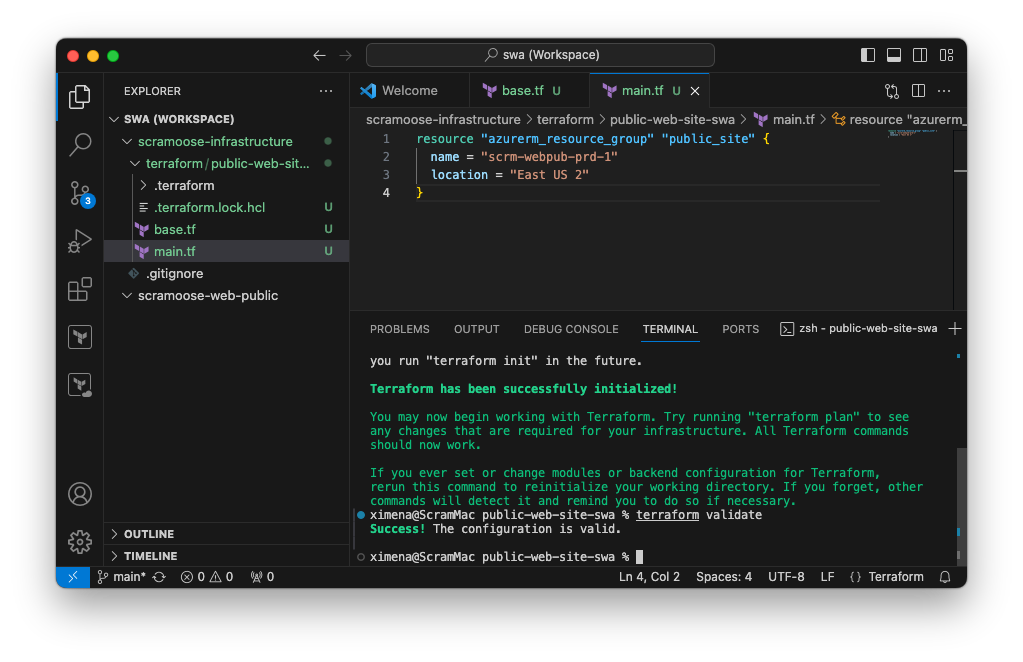
Task: Collapse the scramoose-web-public folder
Action: (x=226, y=295)
